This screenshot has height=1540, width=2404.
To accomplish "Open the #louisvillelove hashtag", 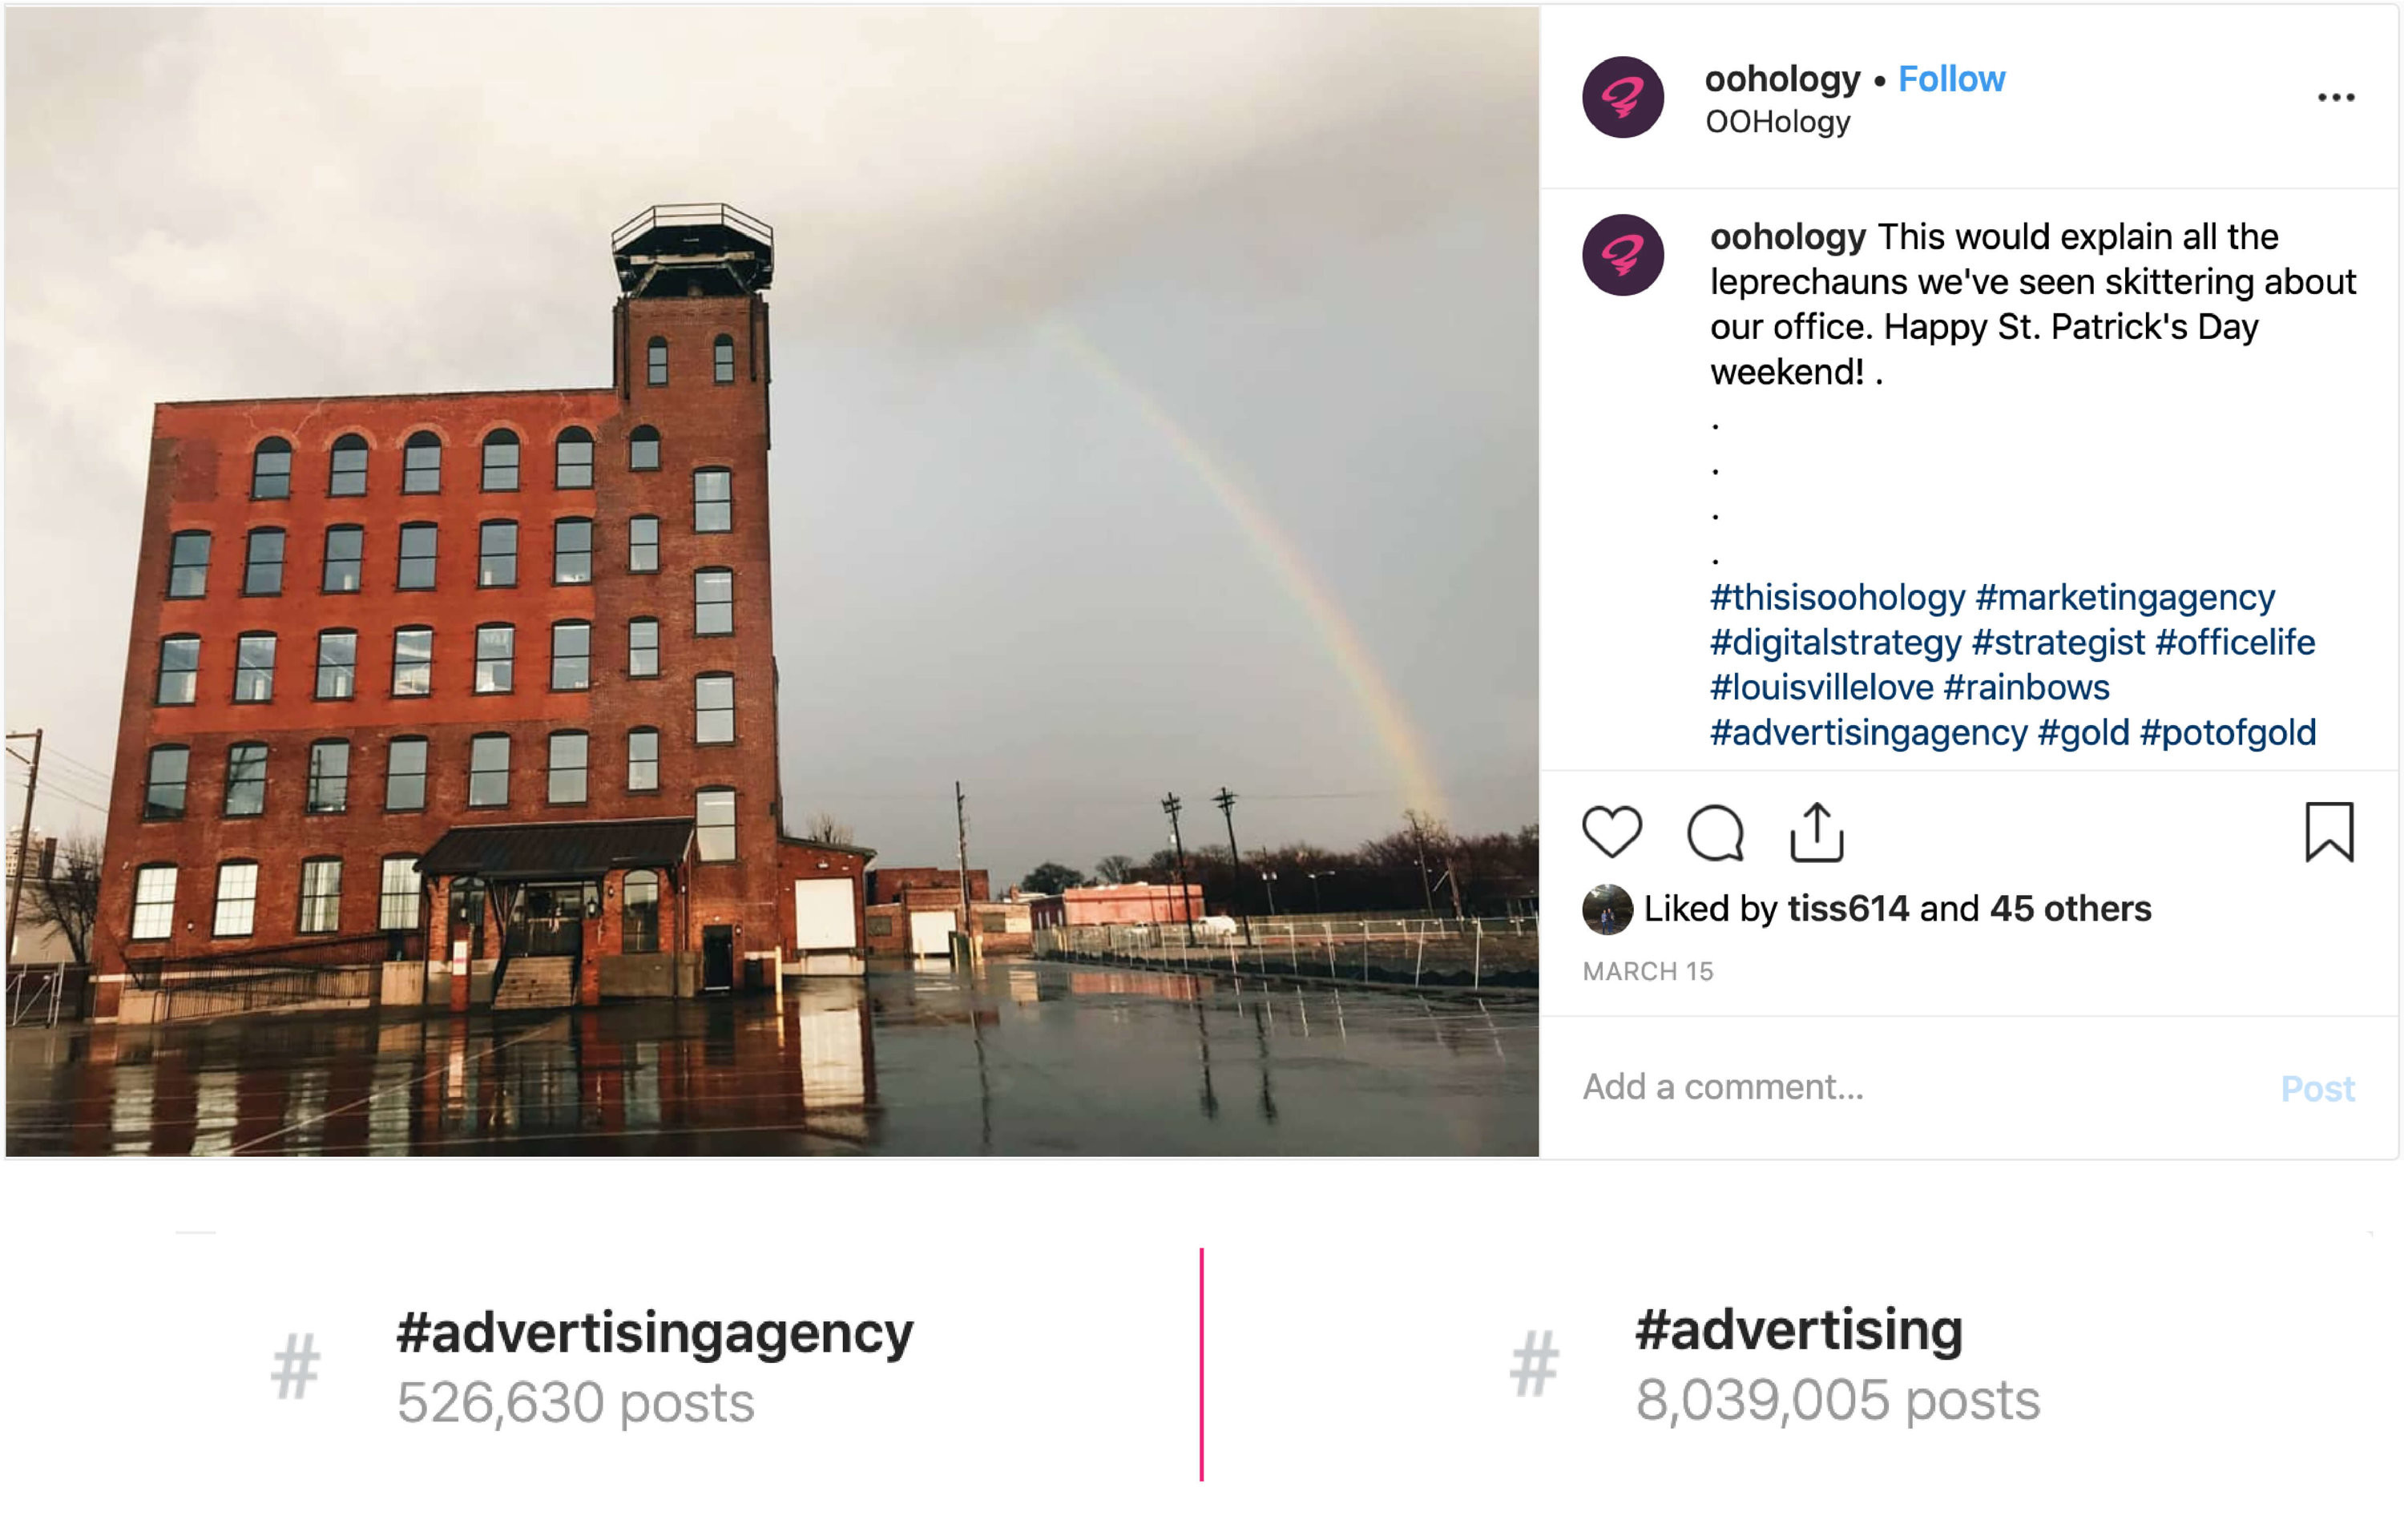I will click(1821, 687).
